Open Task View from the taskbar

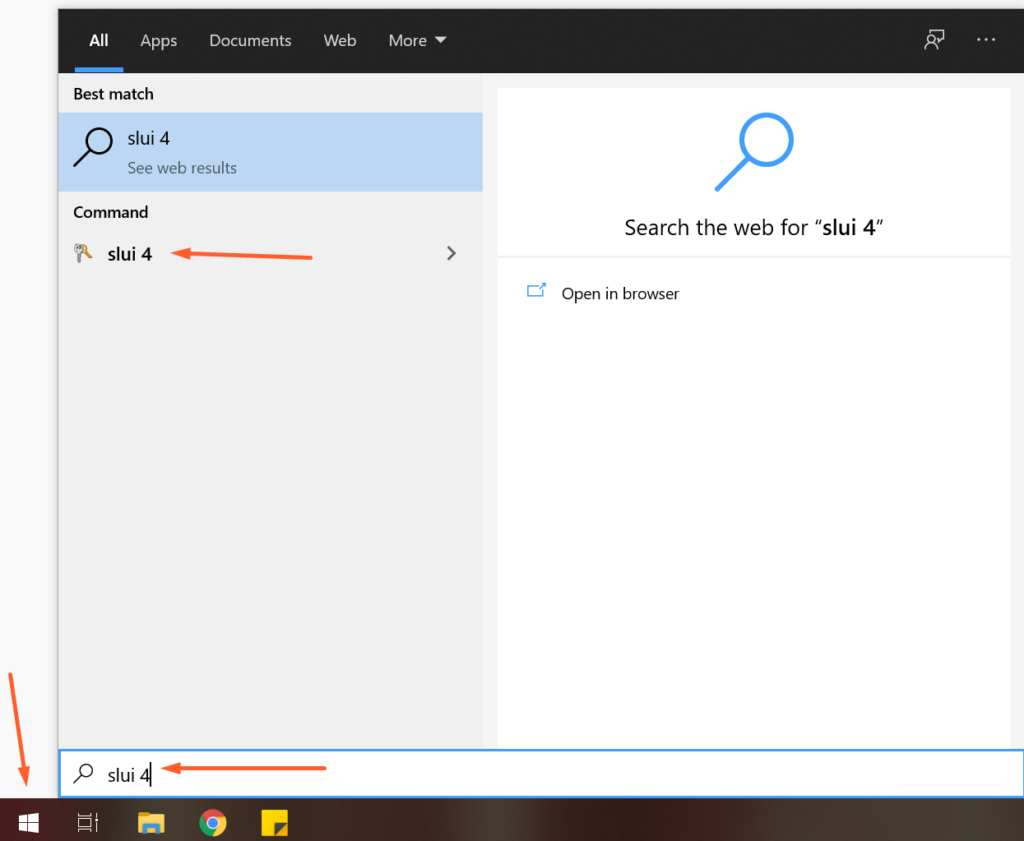[x=88, y=822]
